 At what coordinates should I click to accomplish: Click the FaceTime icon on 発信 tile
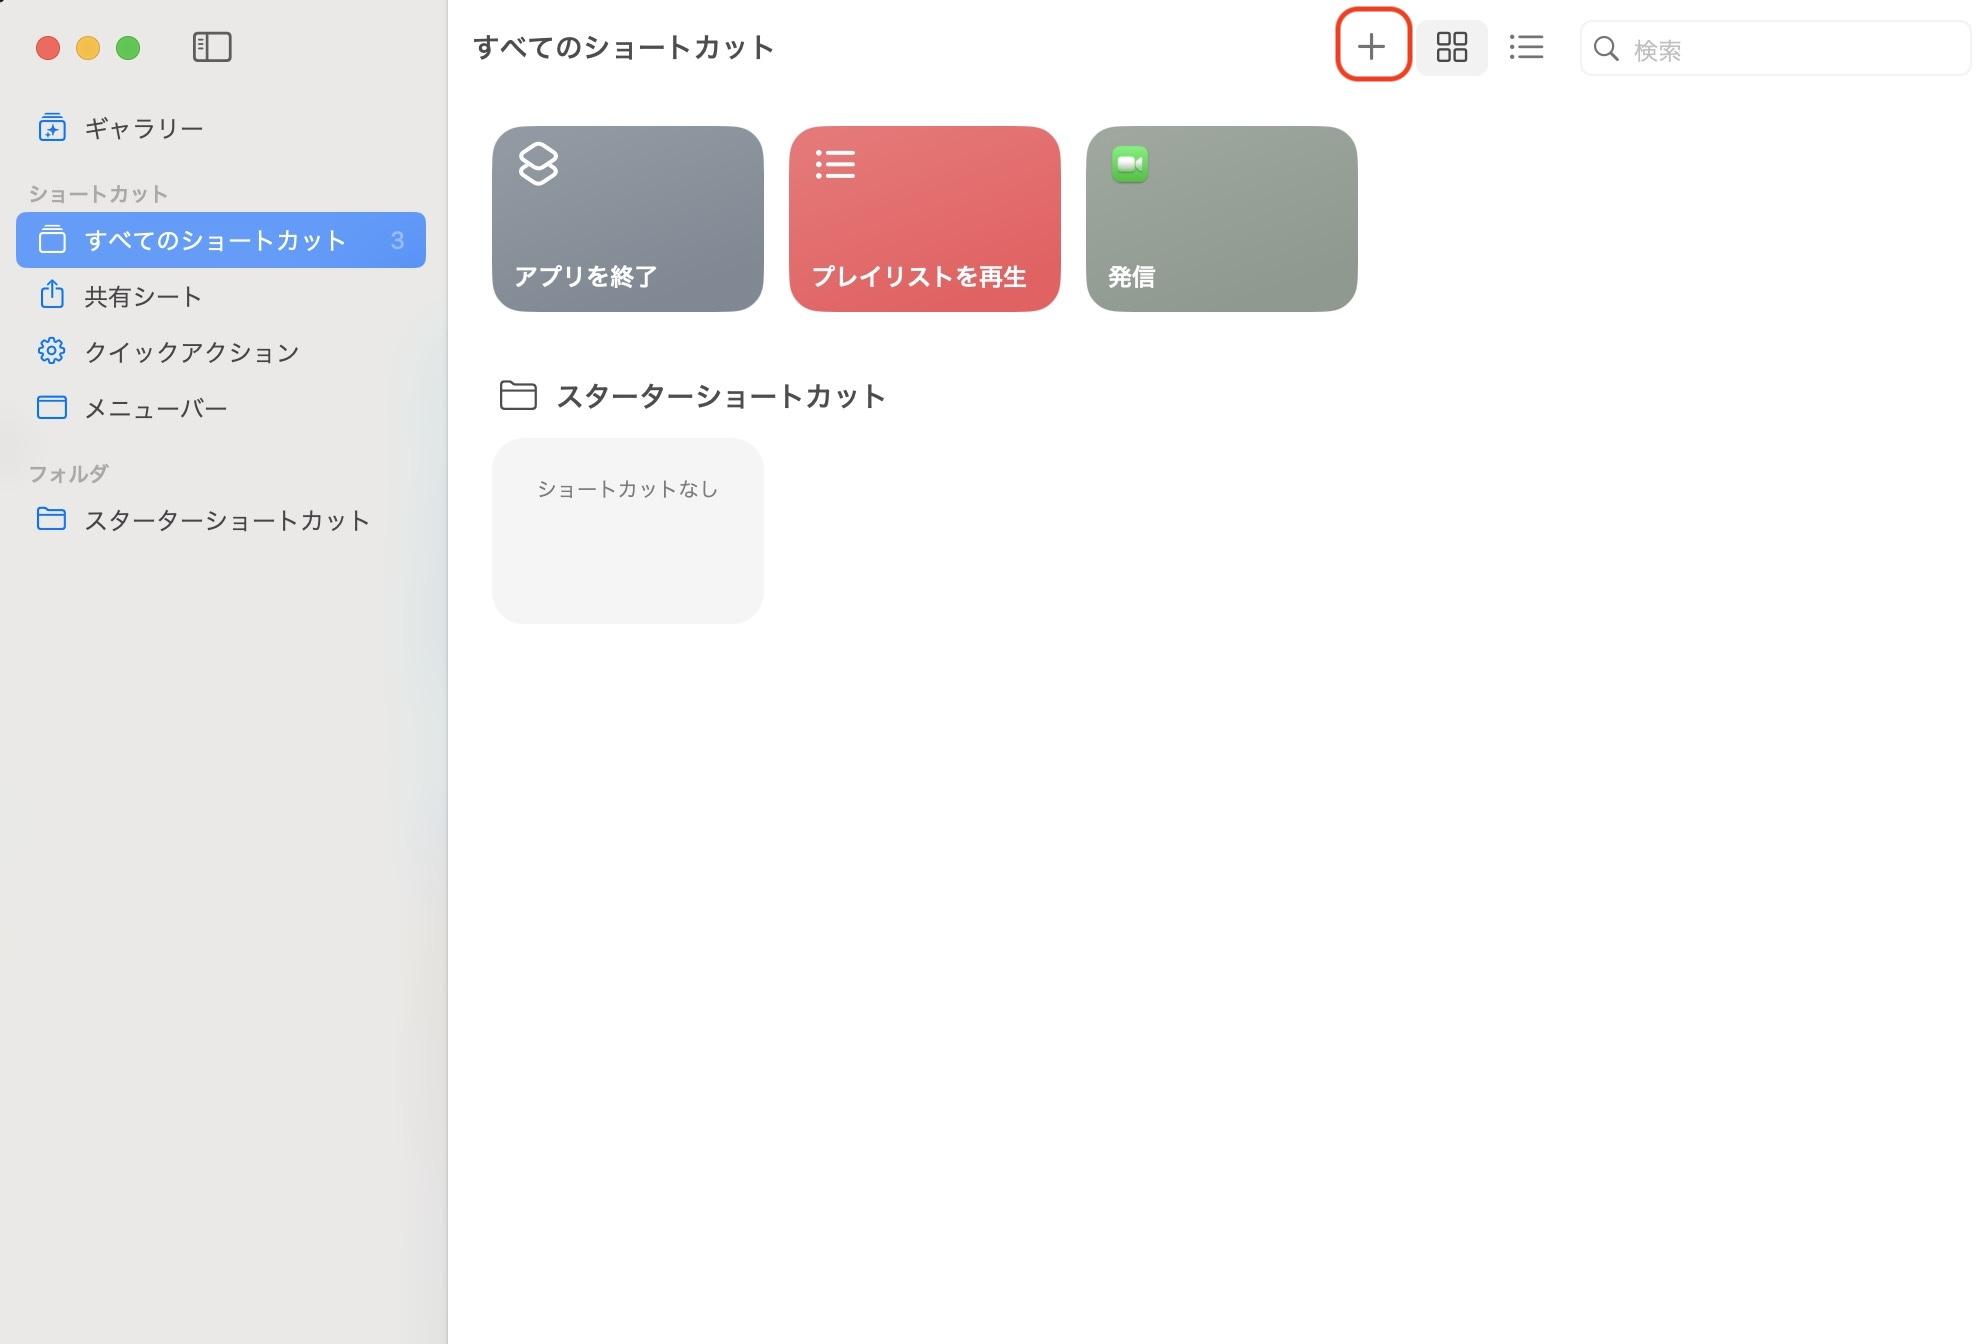pos(1130,164)
